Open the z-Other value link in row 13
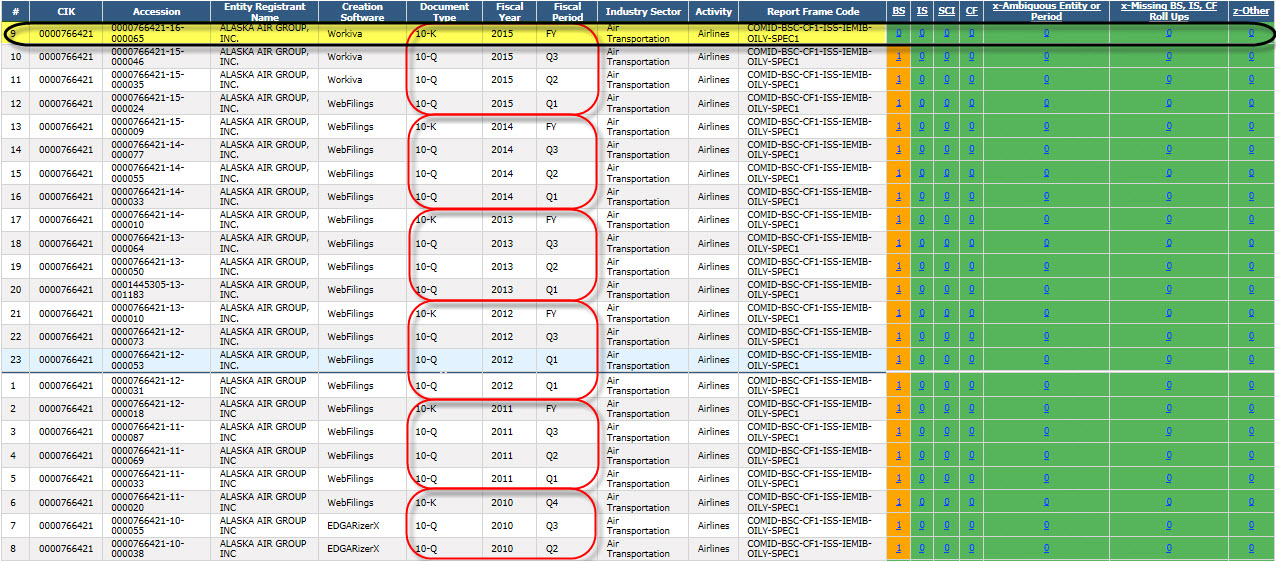The image size is (1276, 562). pos(1251,127)
